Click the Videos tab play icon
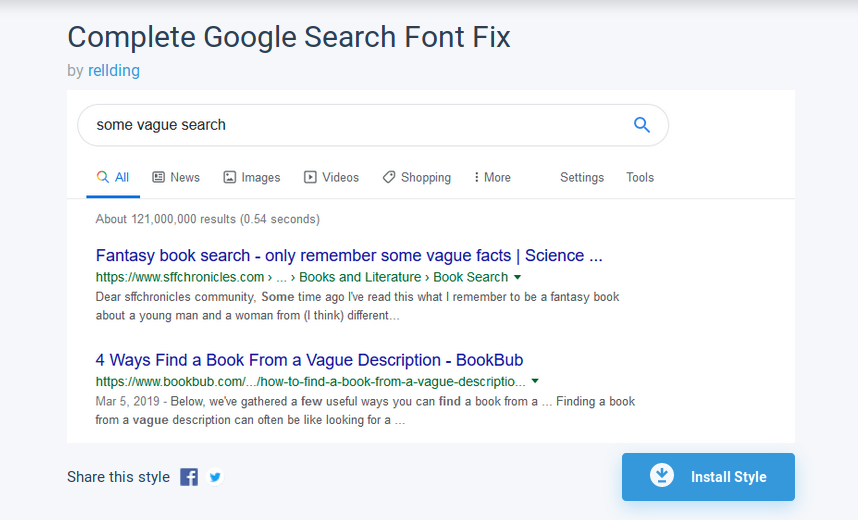Image resolution: width=858 pixels, height=520 pixels. click(310, 177)
